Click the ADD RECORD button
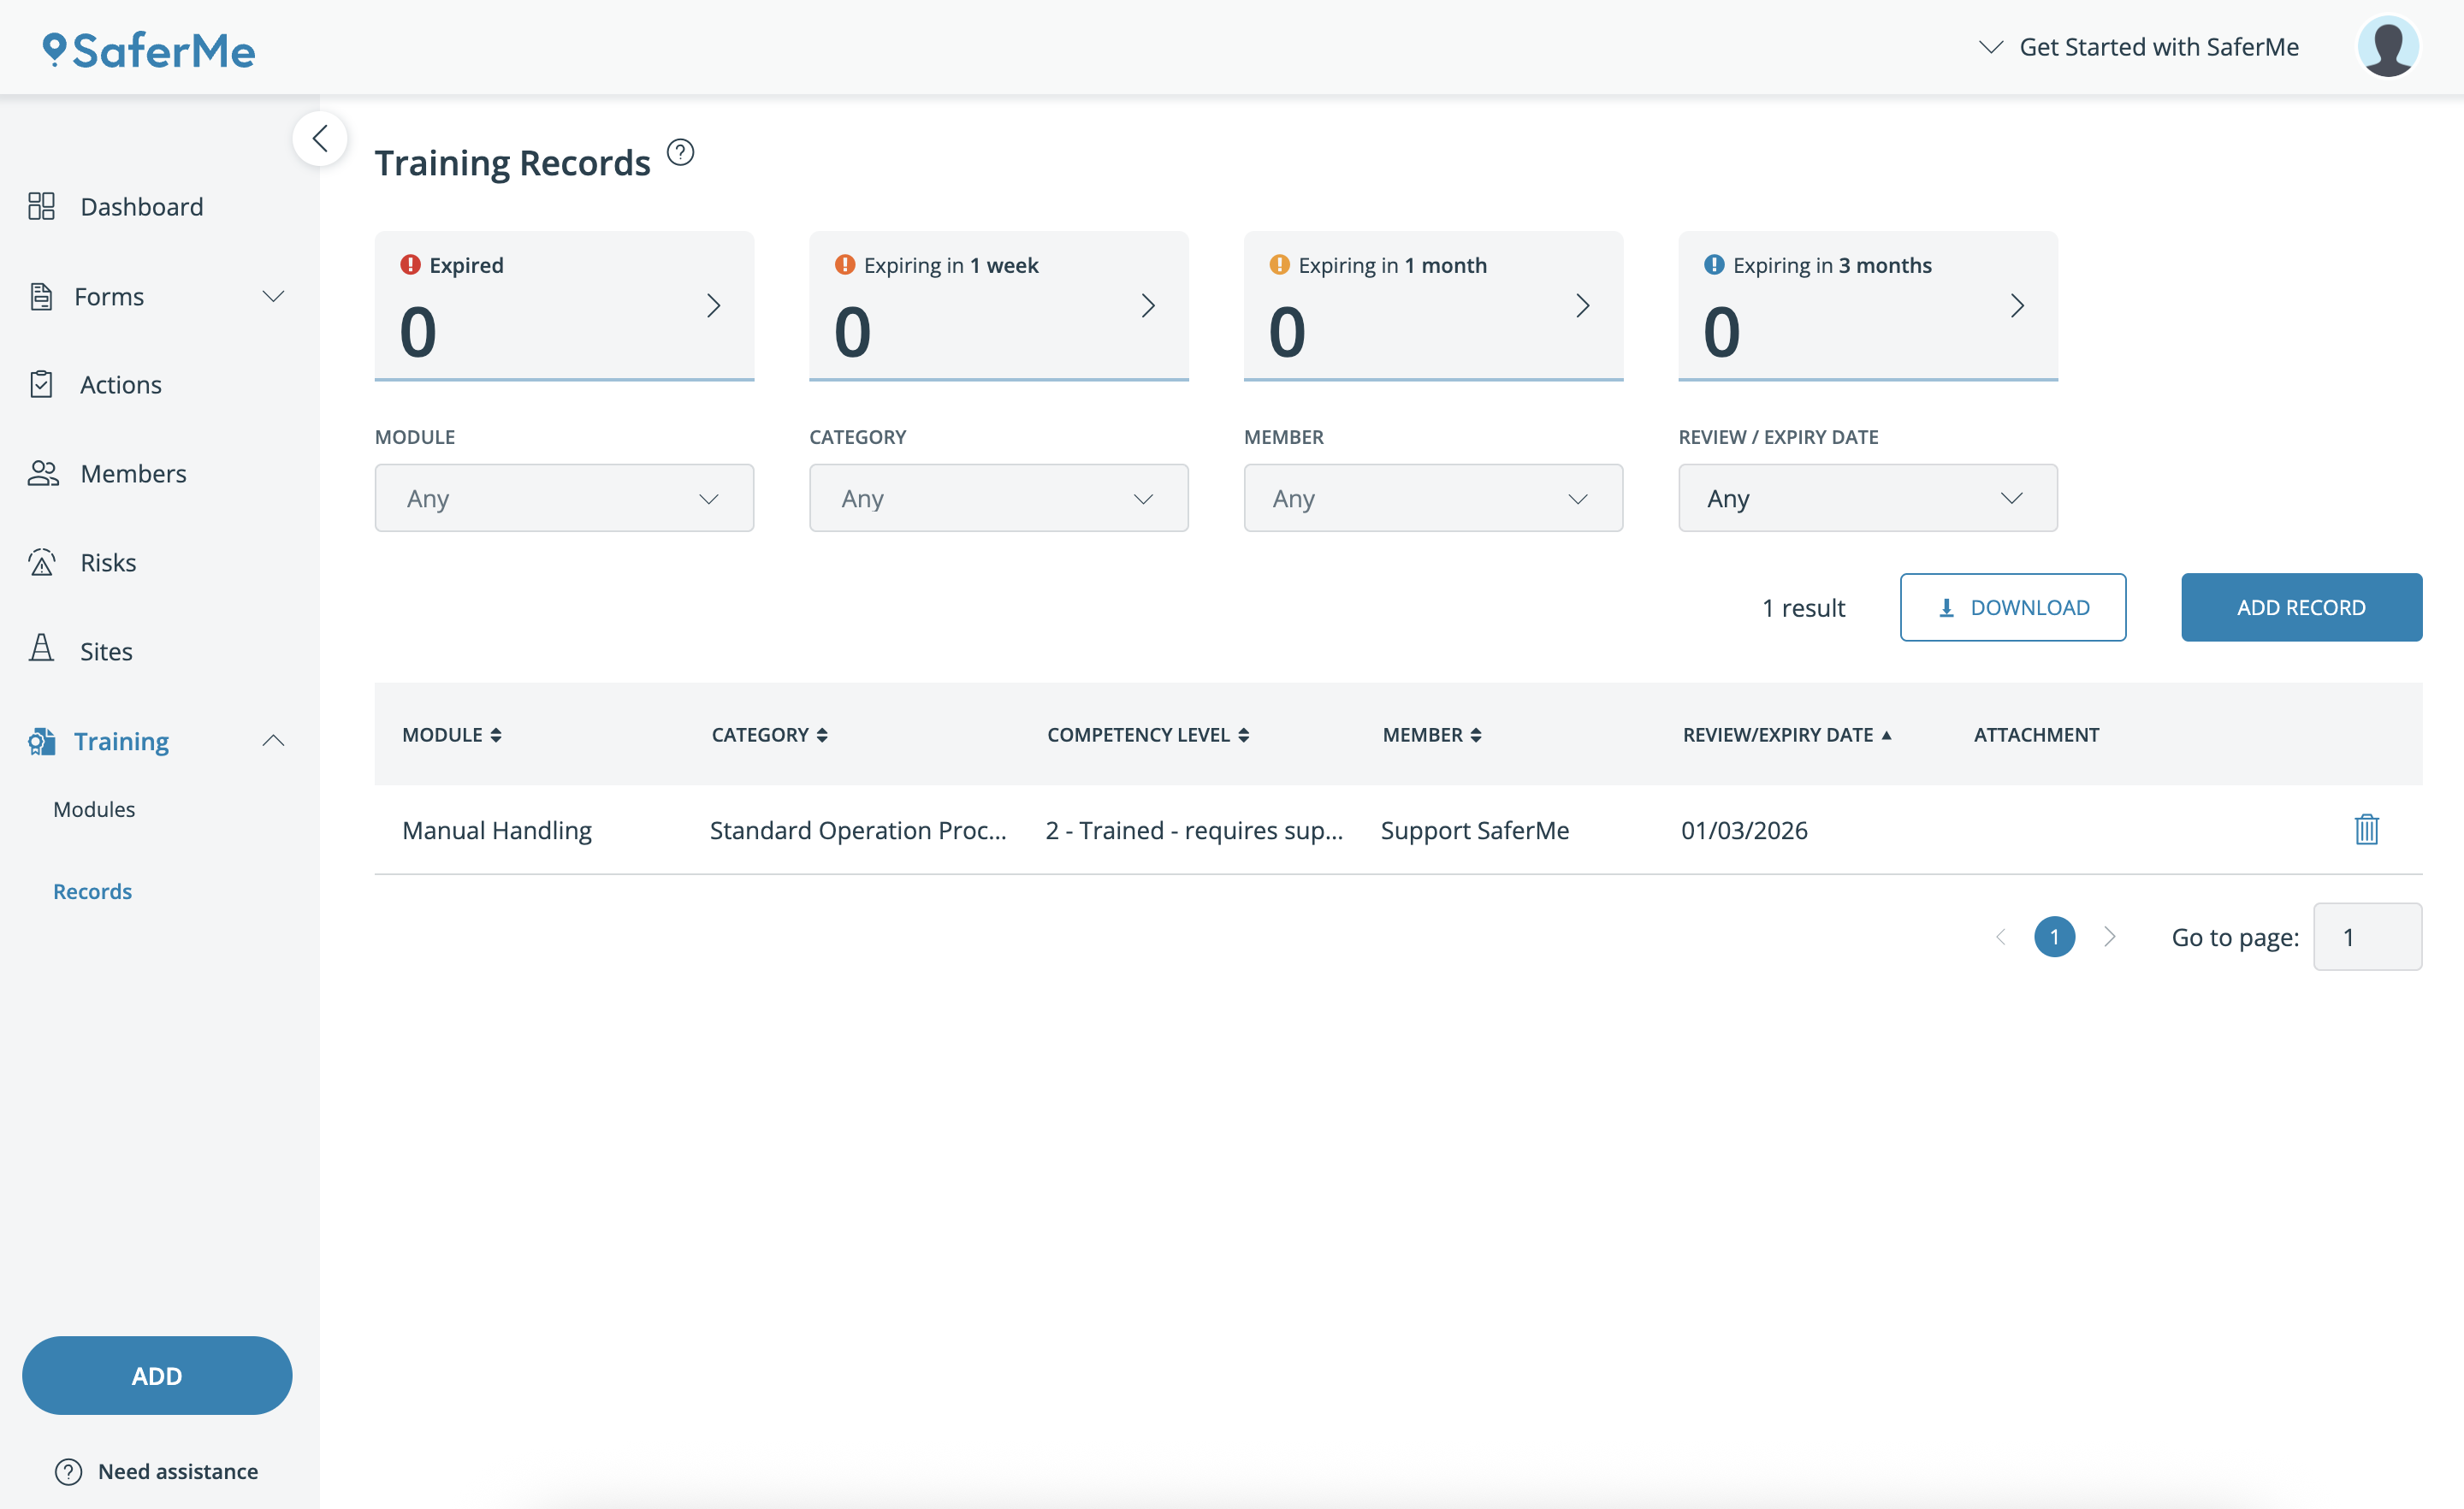The width and height of the screenshot is (2464, 1509). 2301,607
